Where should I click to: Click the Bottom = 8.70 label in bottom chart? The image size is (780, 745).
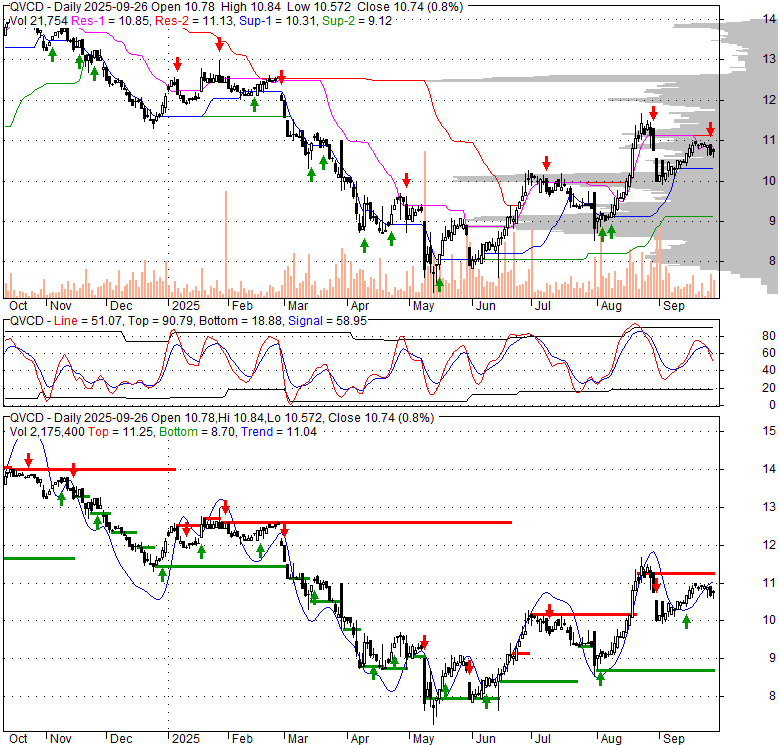(x=196, y=432)
